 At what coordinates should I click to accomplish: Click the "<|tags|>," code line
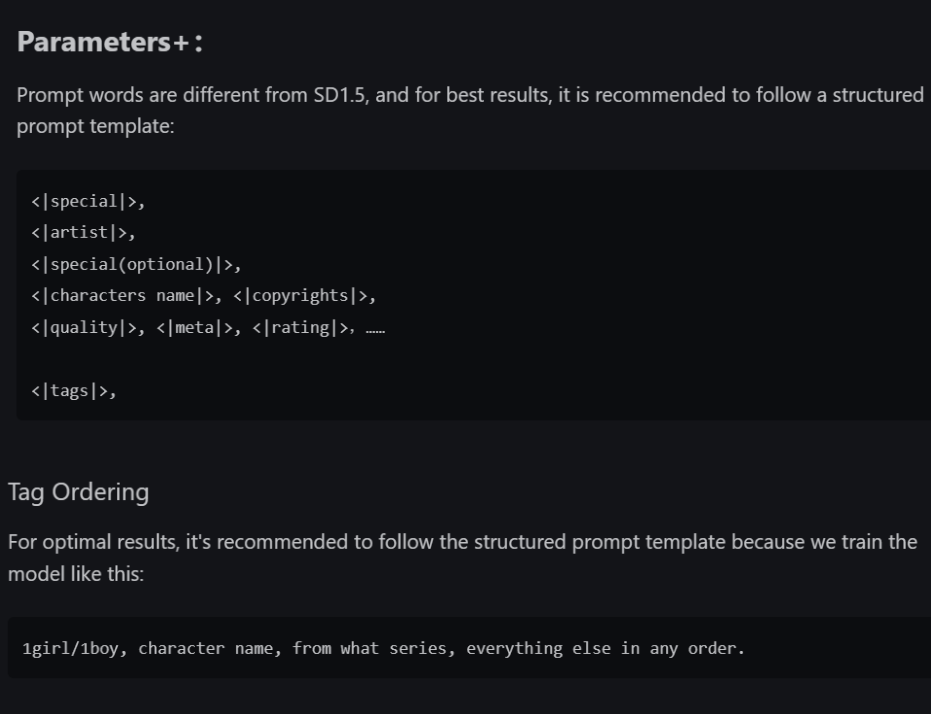pyautogui.click(x=74, y=391)
